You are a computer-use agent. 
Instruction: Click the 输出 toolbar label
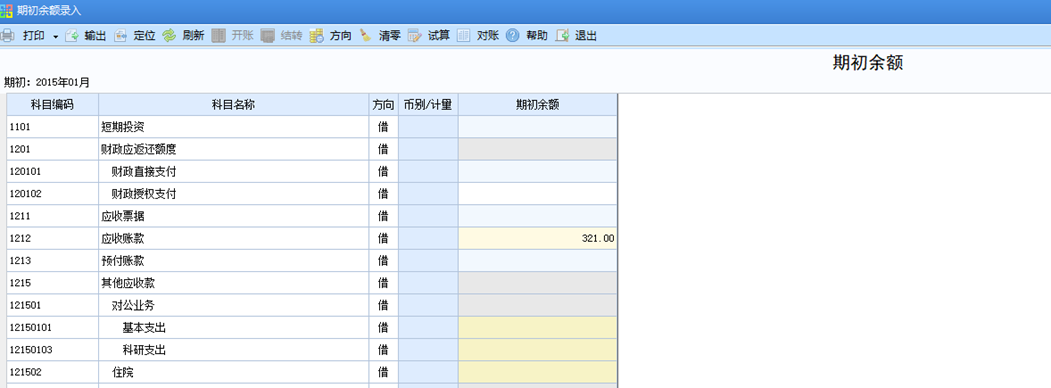point(95,36)
